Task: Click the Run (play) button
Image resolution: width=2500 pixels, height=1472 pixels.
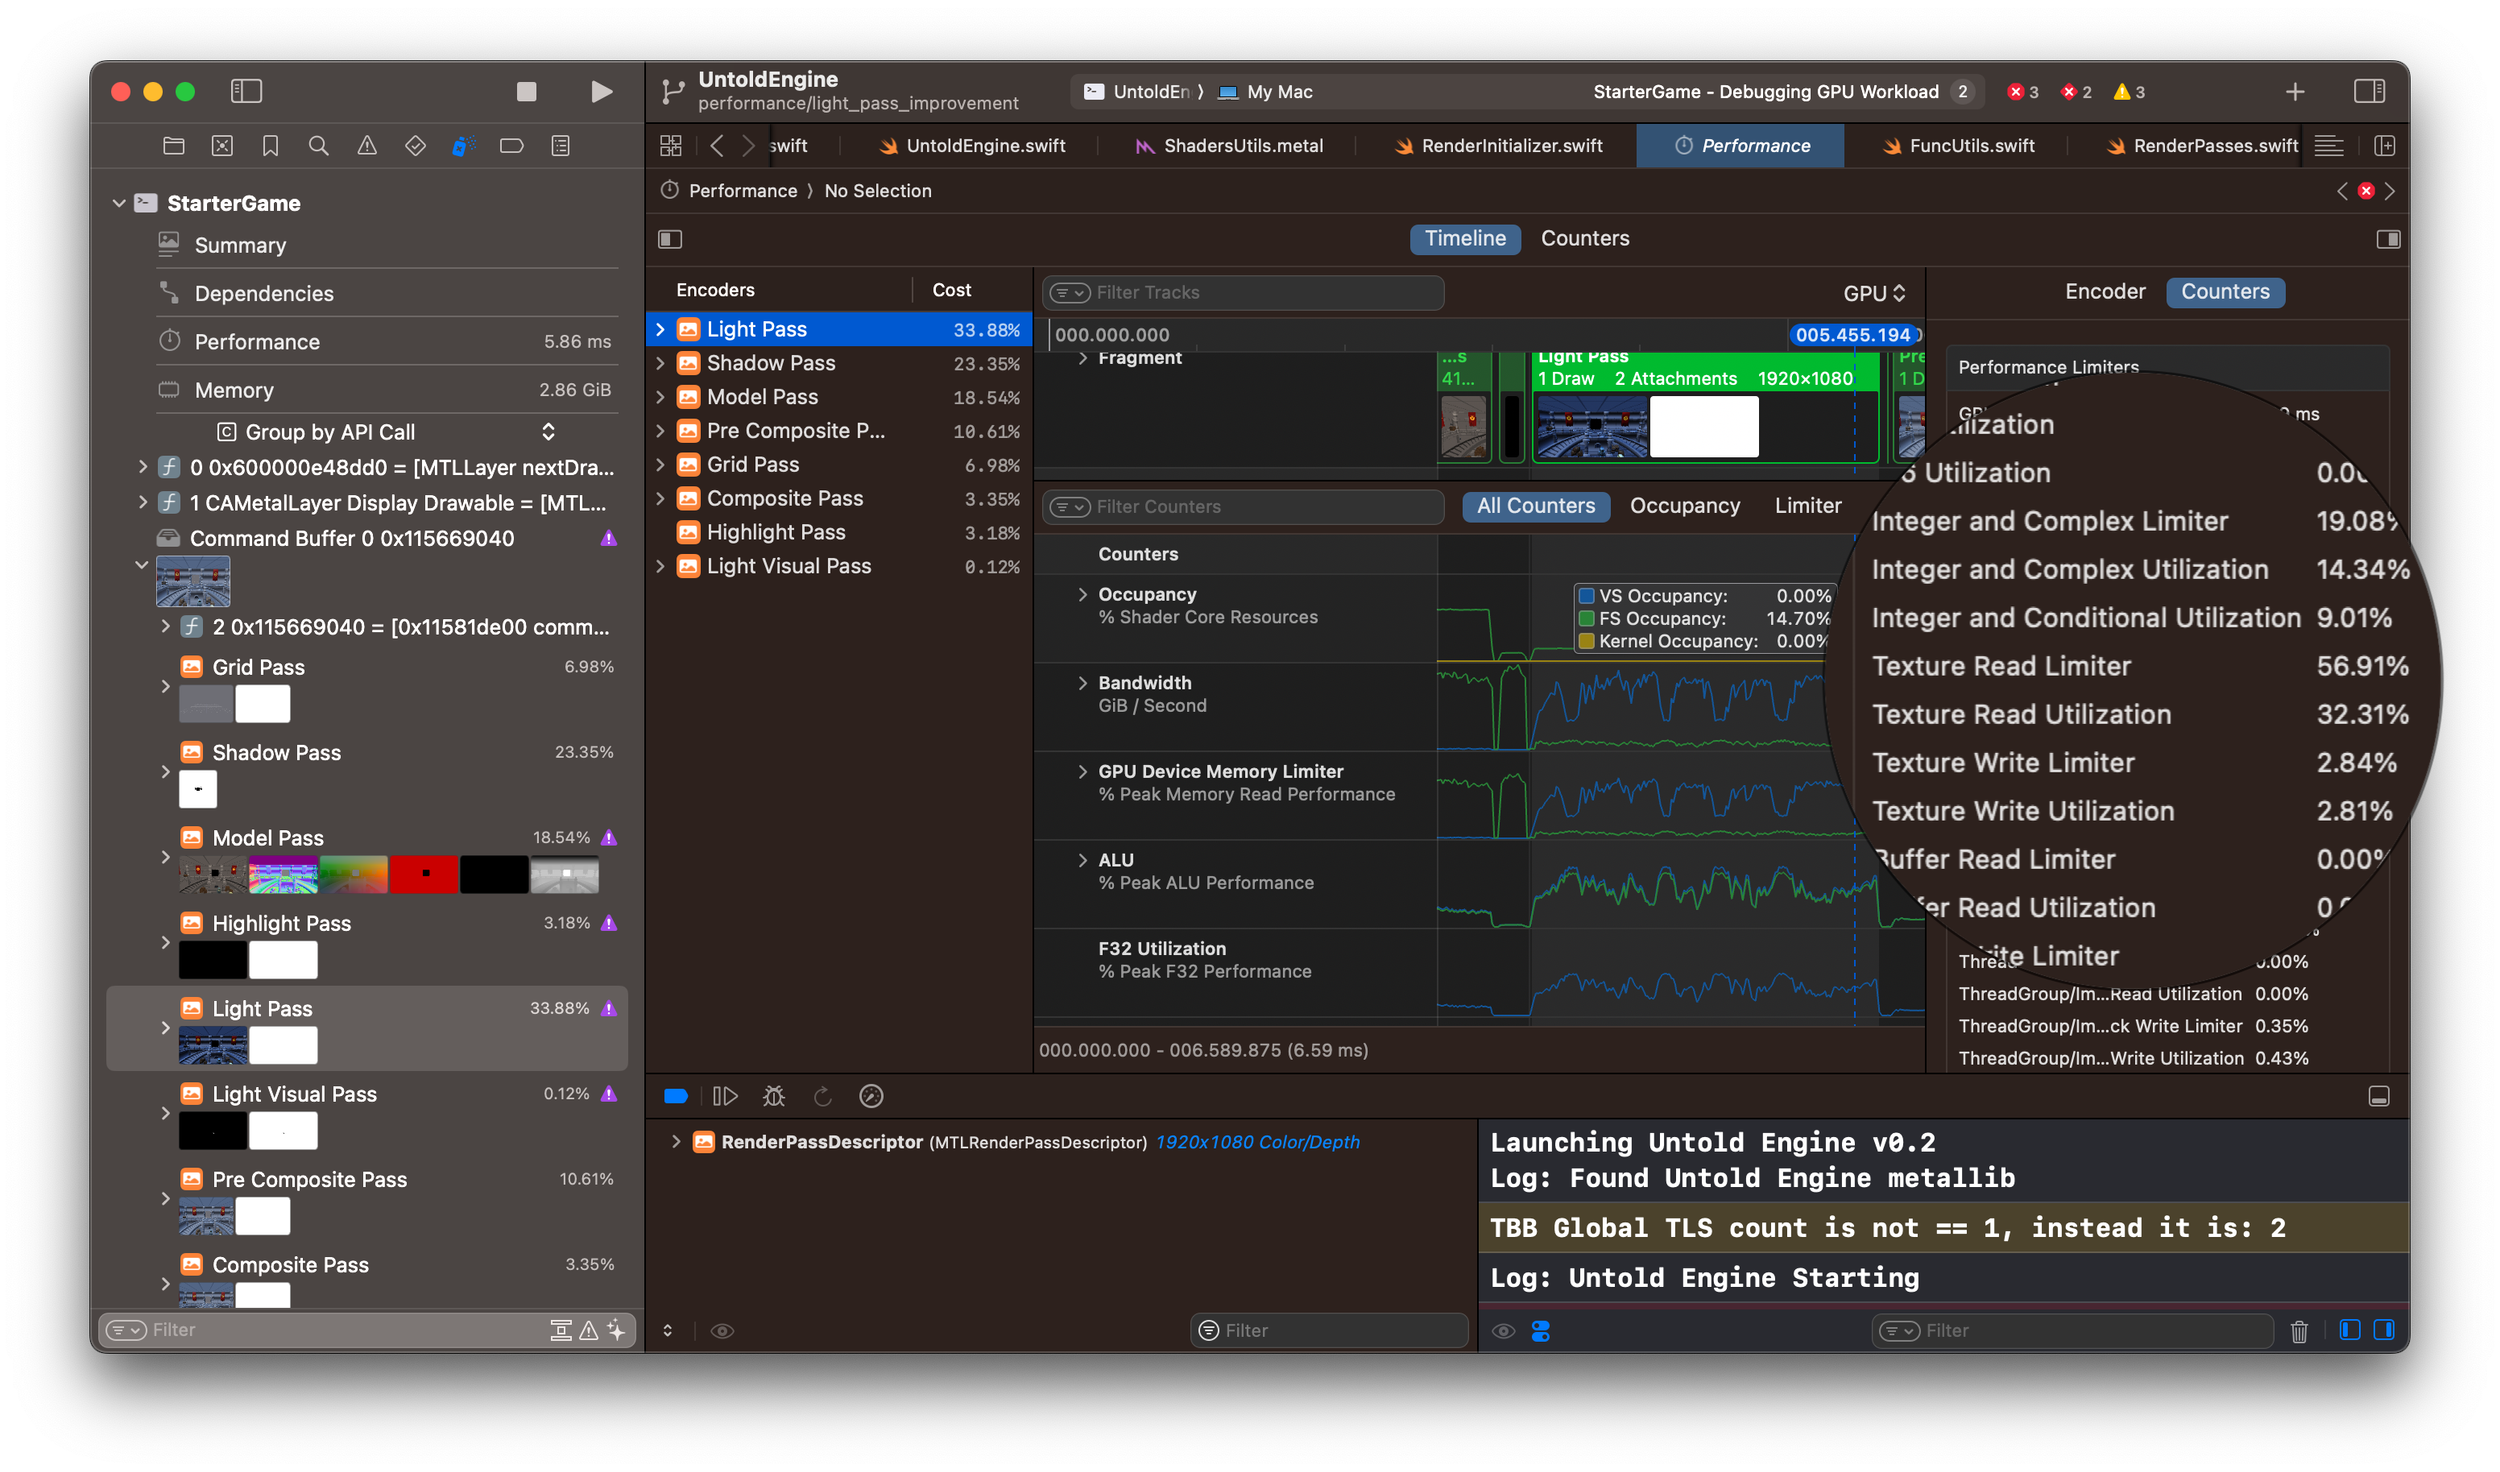Action: pos(601,92)
